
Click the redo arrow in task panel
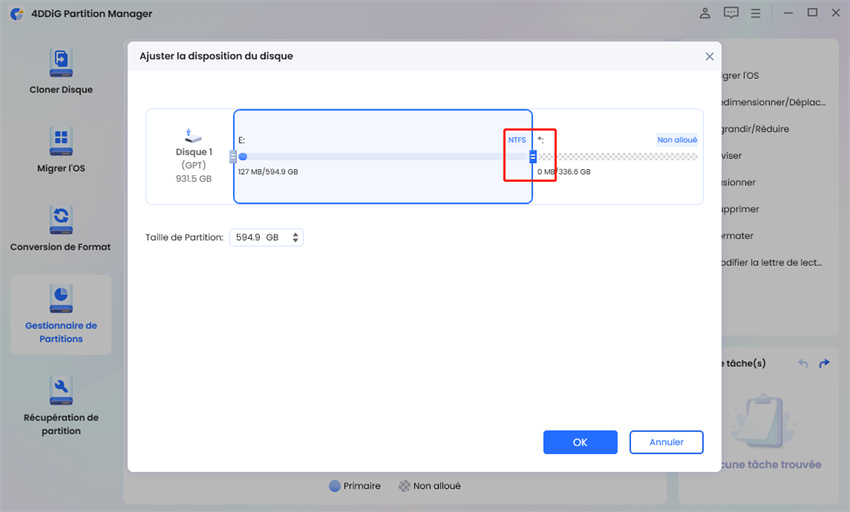click(824, 363)
